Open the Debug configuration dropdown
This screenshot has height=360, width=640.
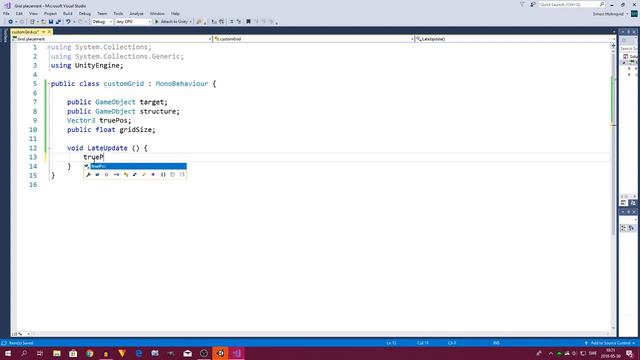pos(102,22)
